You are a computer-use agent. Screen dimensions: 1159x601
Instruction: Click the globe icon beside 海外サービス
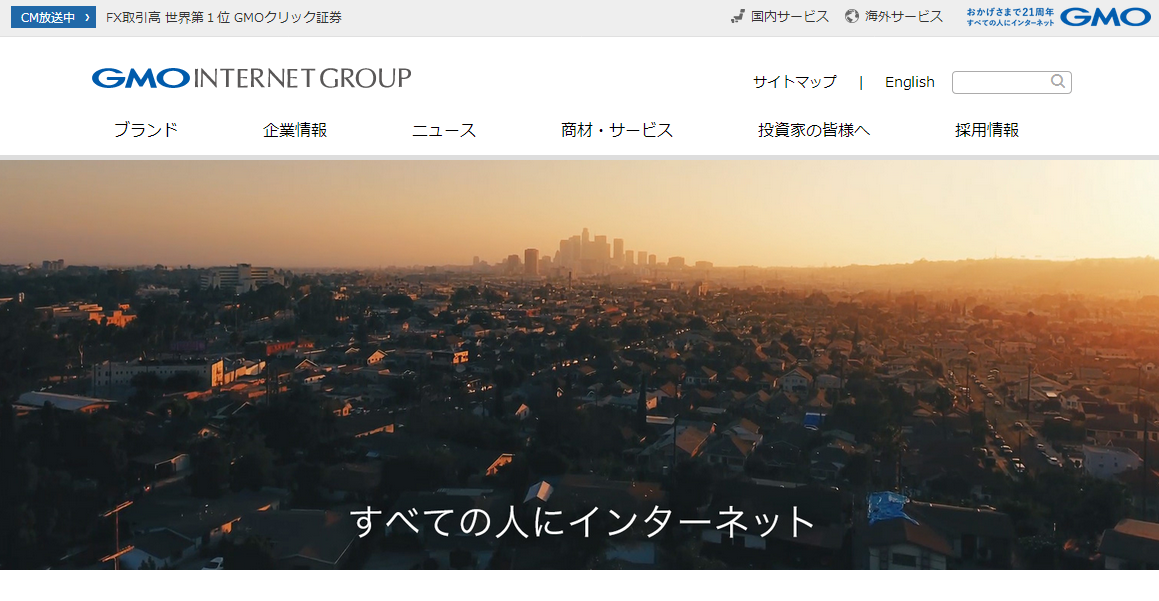pyautogui.click(x=852, y=16)
